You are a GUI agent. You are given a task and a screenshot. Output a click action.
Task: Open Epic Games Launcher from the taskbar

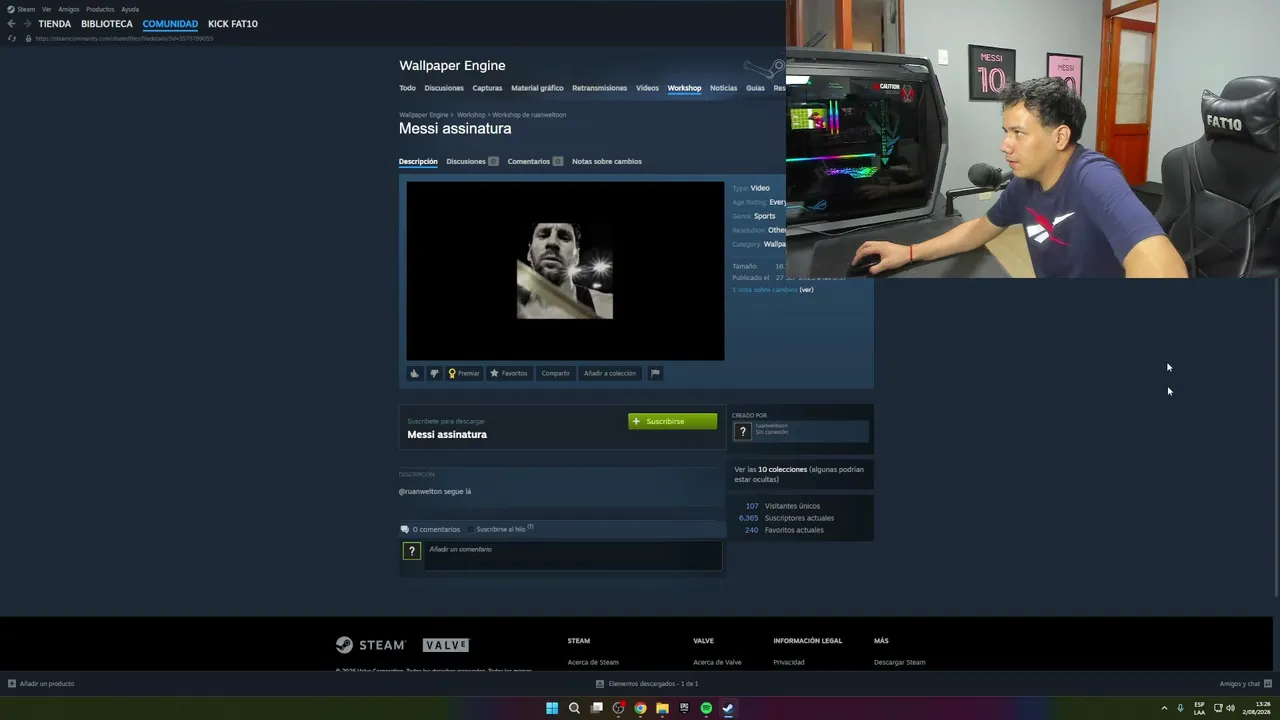coord(684,708)
